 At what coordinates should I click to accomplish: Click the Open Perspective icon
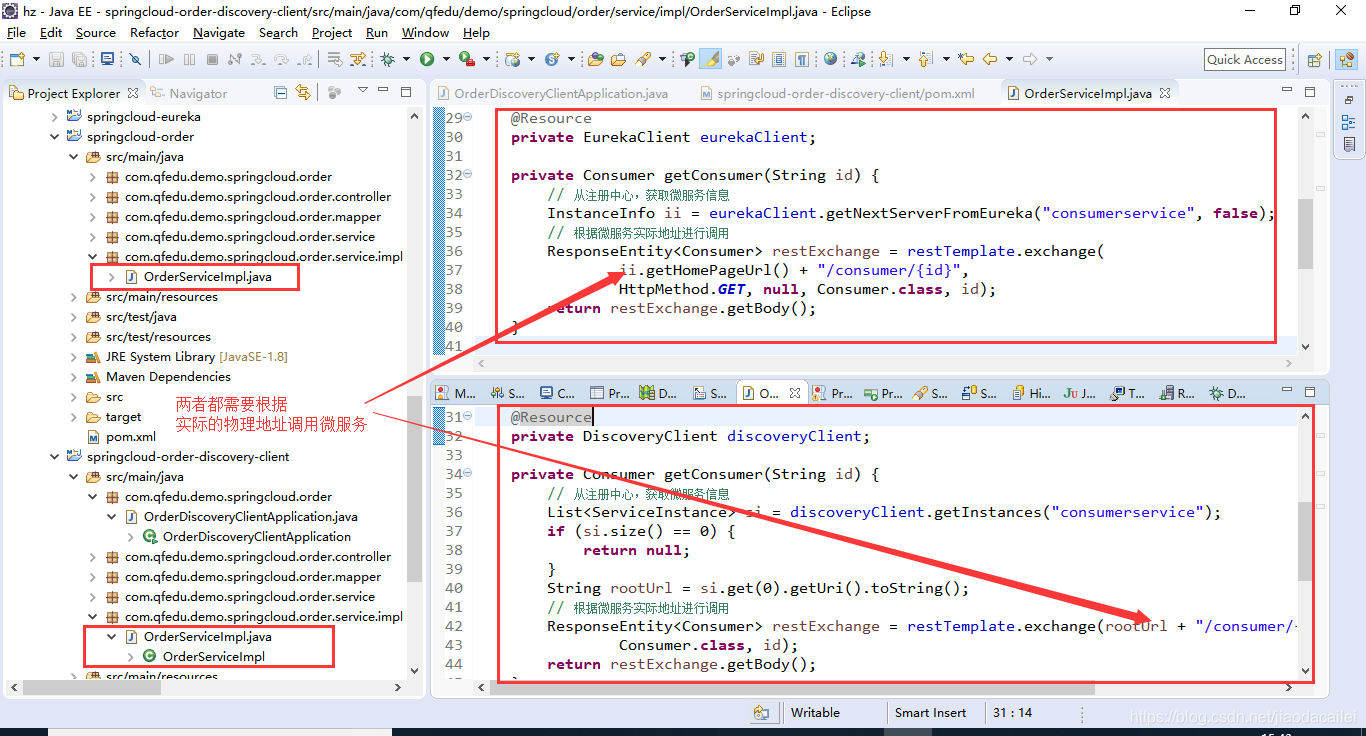1315,59
